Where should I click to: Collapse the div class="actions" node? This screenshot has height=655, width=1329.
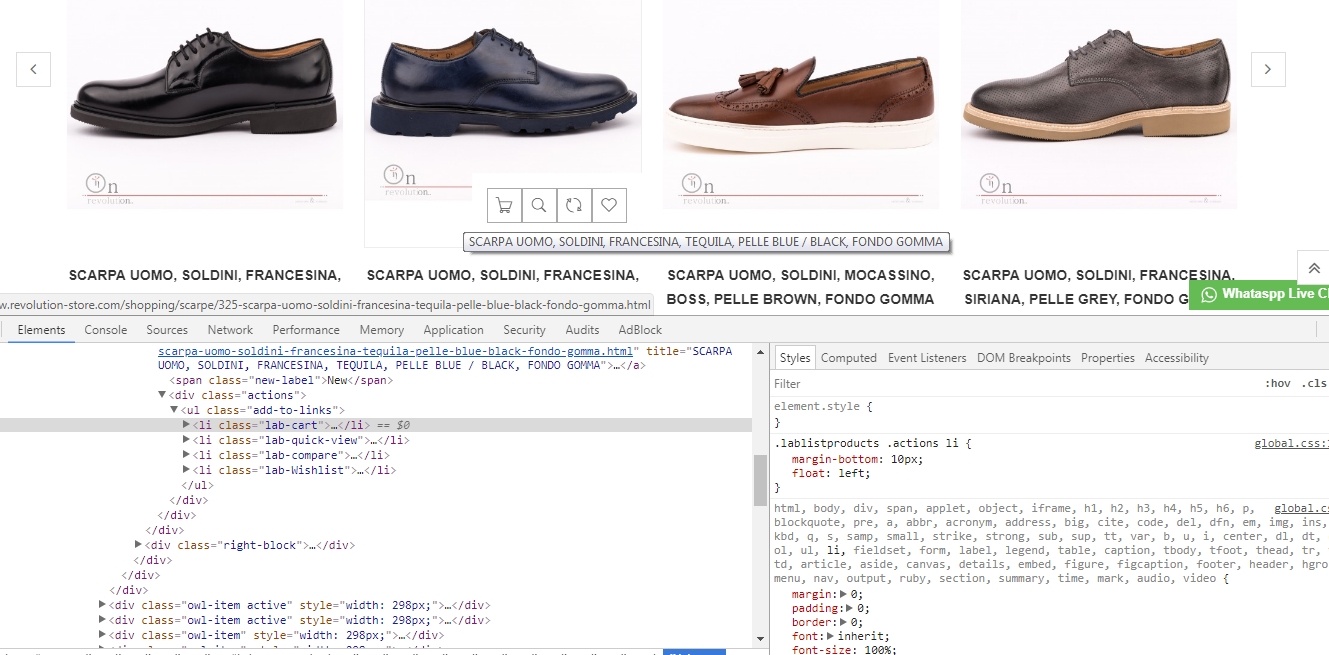click(162, 396)
